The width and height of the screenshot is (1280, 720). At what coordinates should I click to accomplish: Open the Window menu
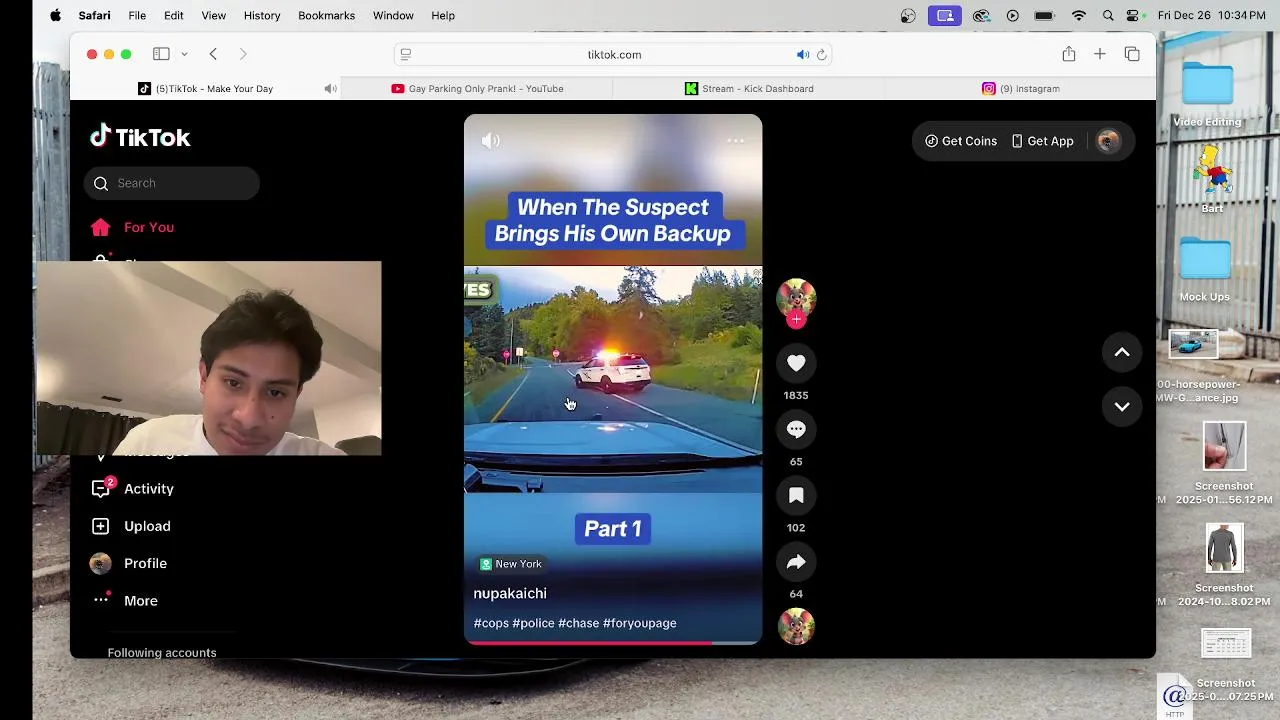pos(393,15)
